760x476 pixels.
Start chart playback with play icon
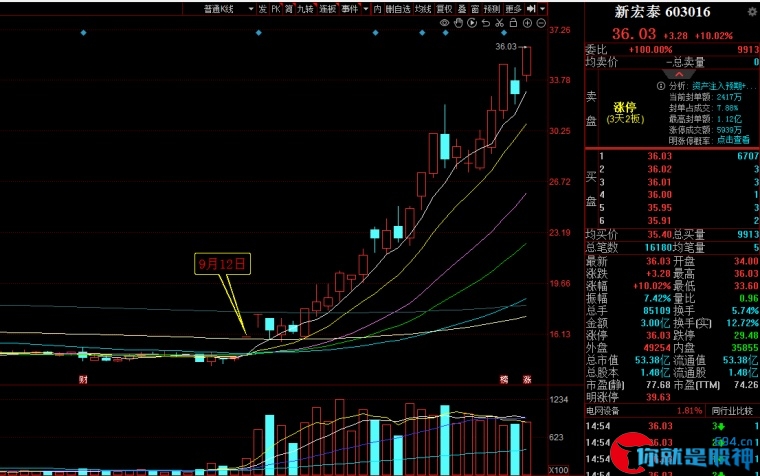tap(472, 23)
